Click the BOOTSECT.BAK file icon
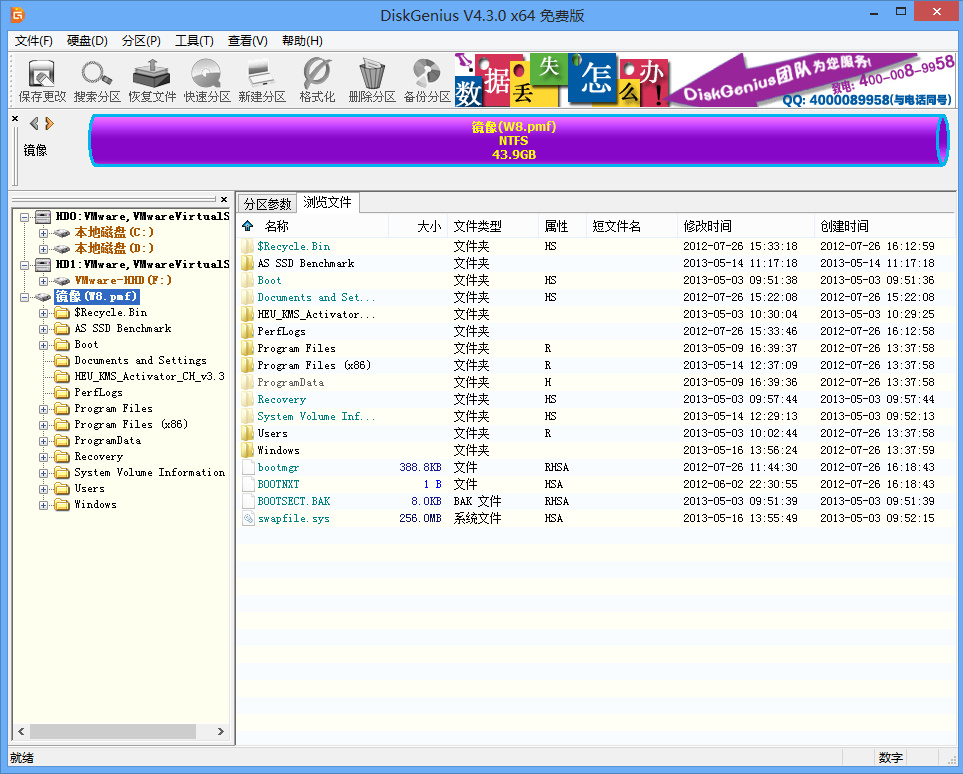963x774 pixels. [248, 501]
